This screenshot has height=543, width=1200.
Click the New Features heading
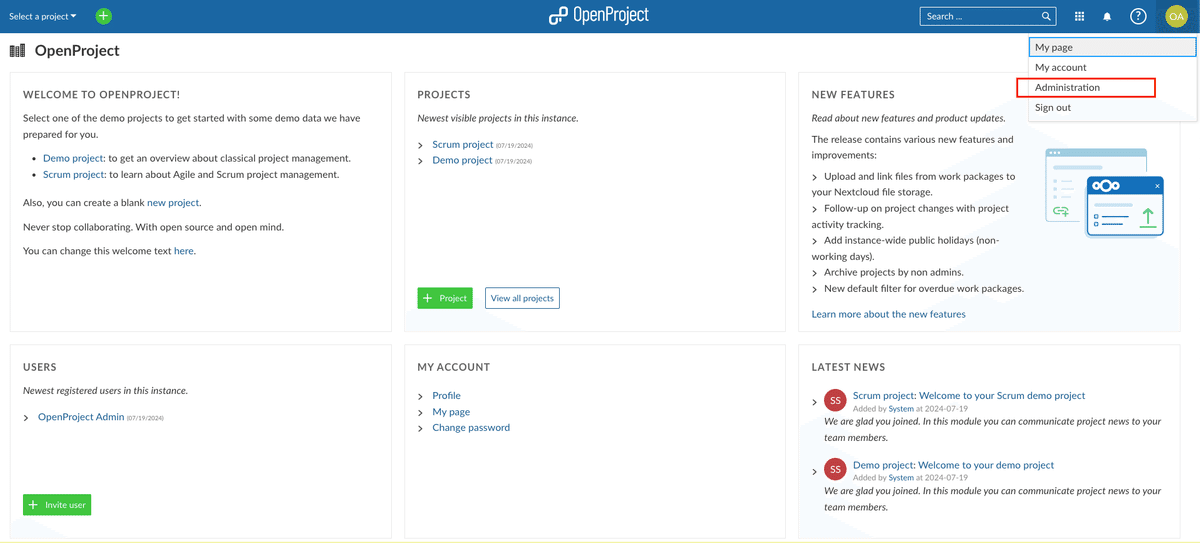tap(853, 95)
